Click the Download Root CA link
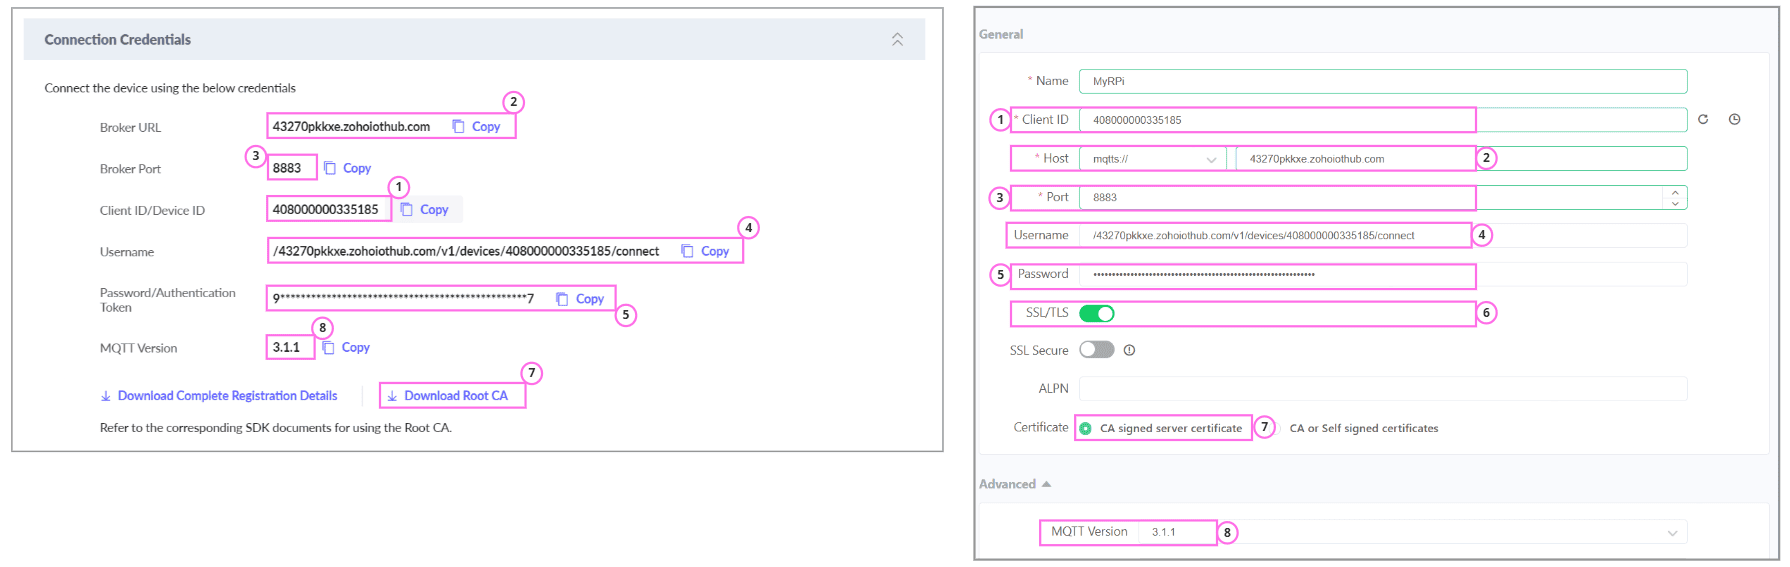Screen dimensions: 1790x567 [447, 396]
